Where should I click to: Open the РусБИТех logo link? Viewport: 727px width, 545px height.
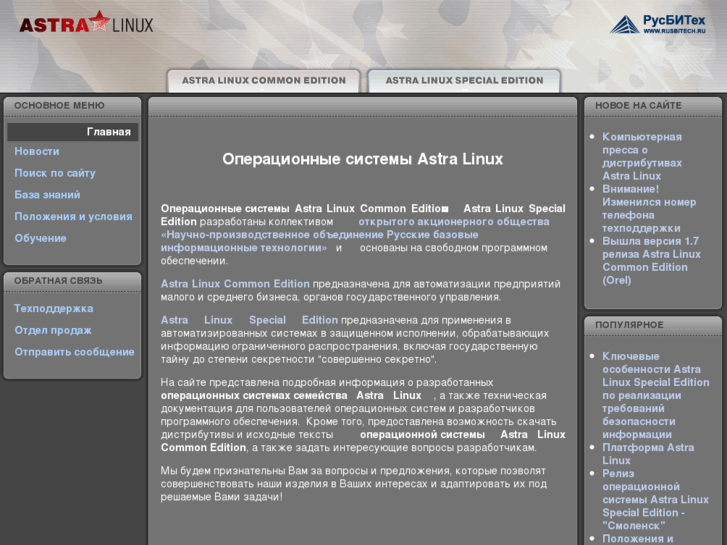click(x=657, y=24)
